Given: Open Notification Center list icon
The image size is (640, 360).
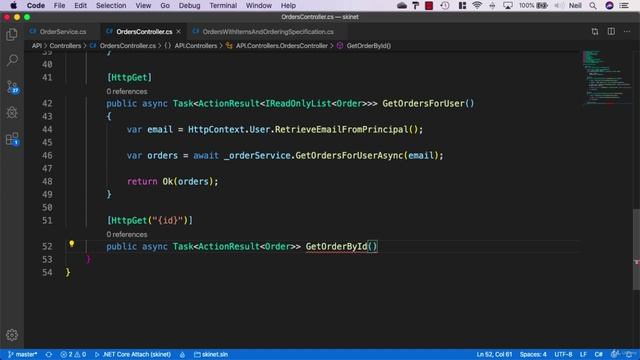Looking at the screenshot, I should pyautogui.click(x=624, y=5).
